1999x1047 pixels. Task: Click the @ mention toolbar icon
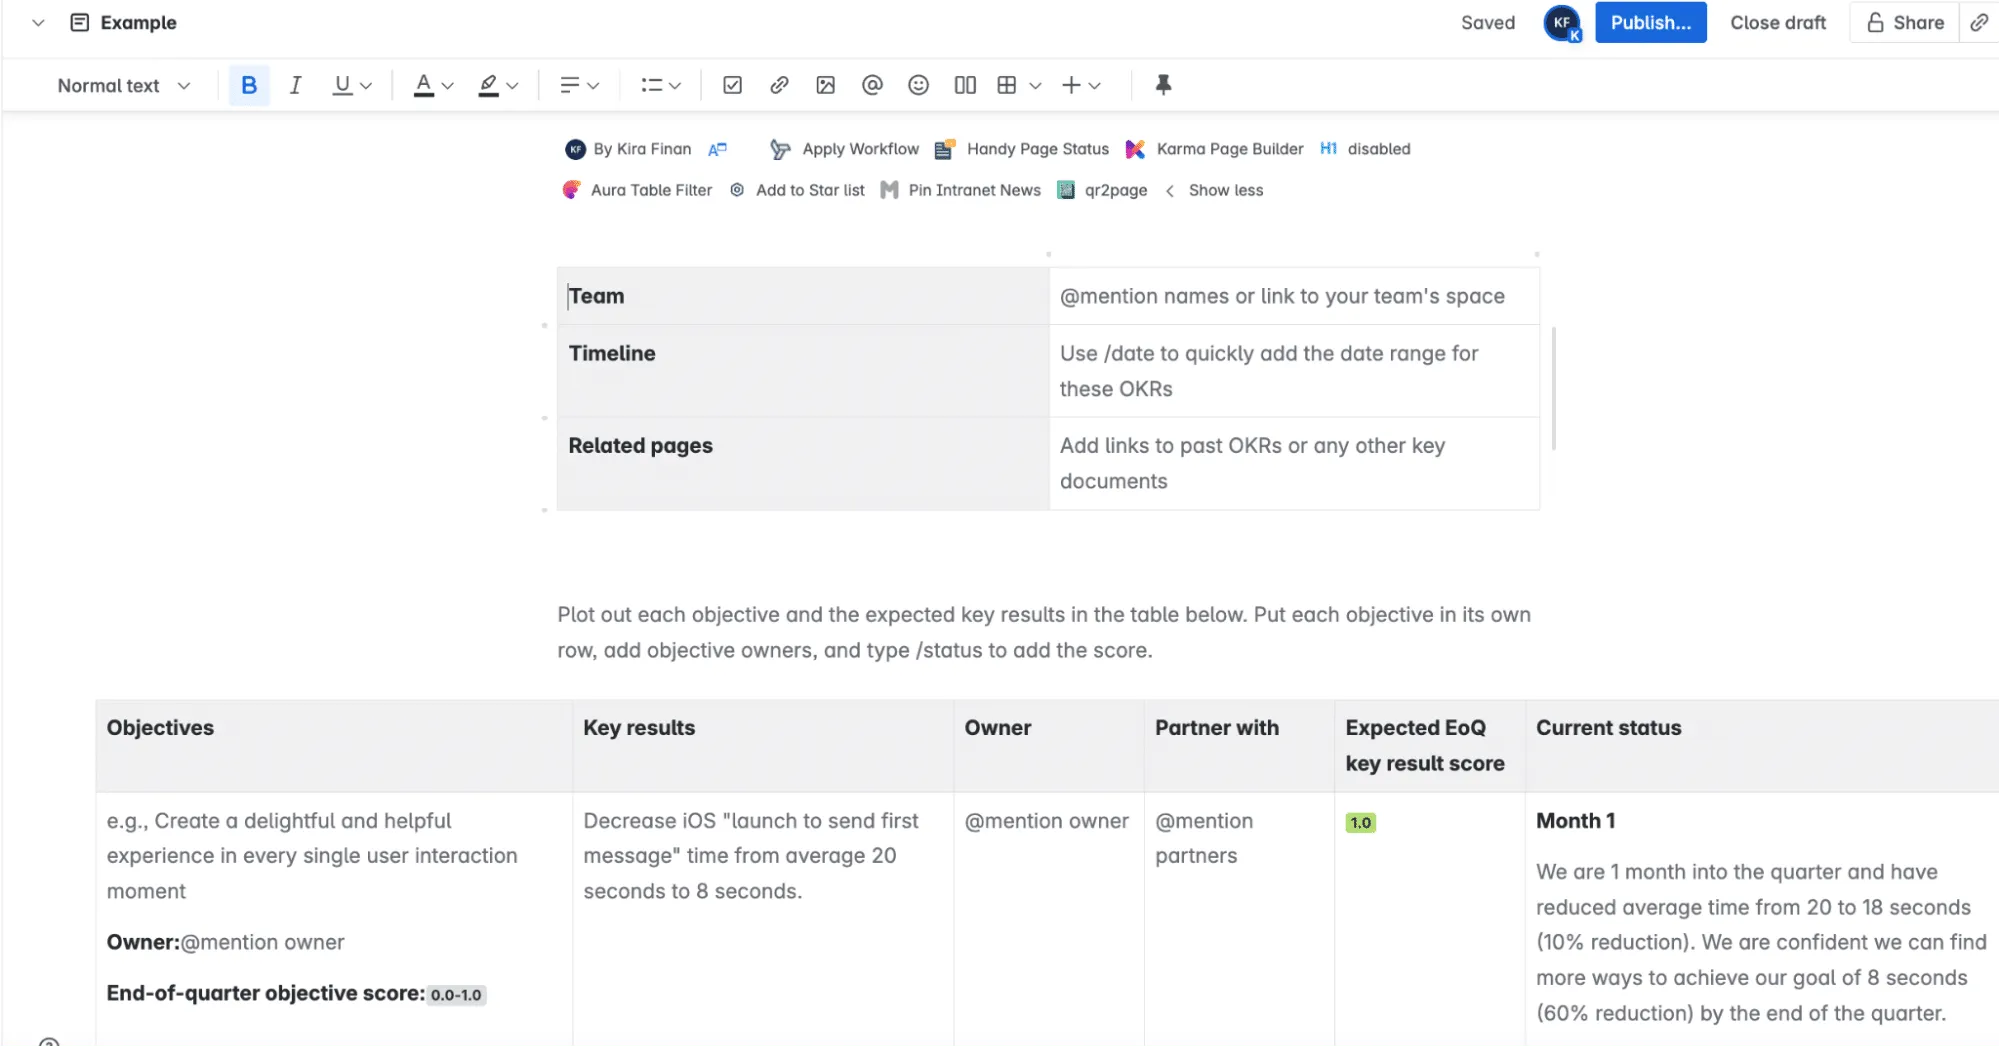coord(872,85)
